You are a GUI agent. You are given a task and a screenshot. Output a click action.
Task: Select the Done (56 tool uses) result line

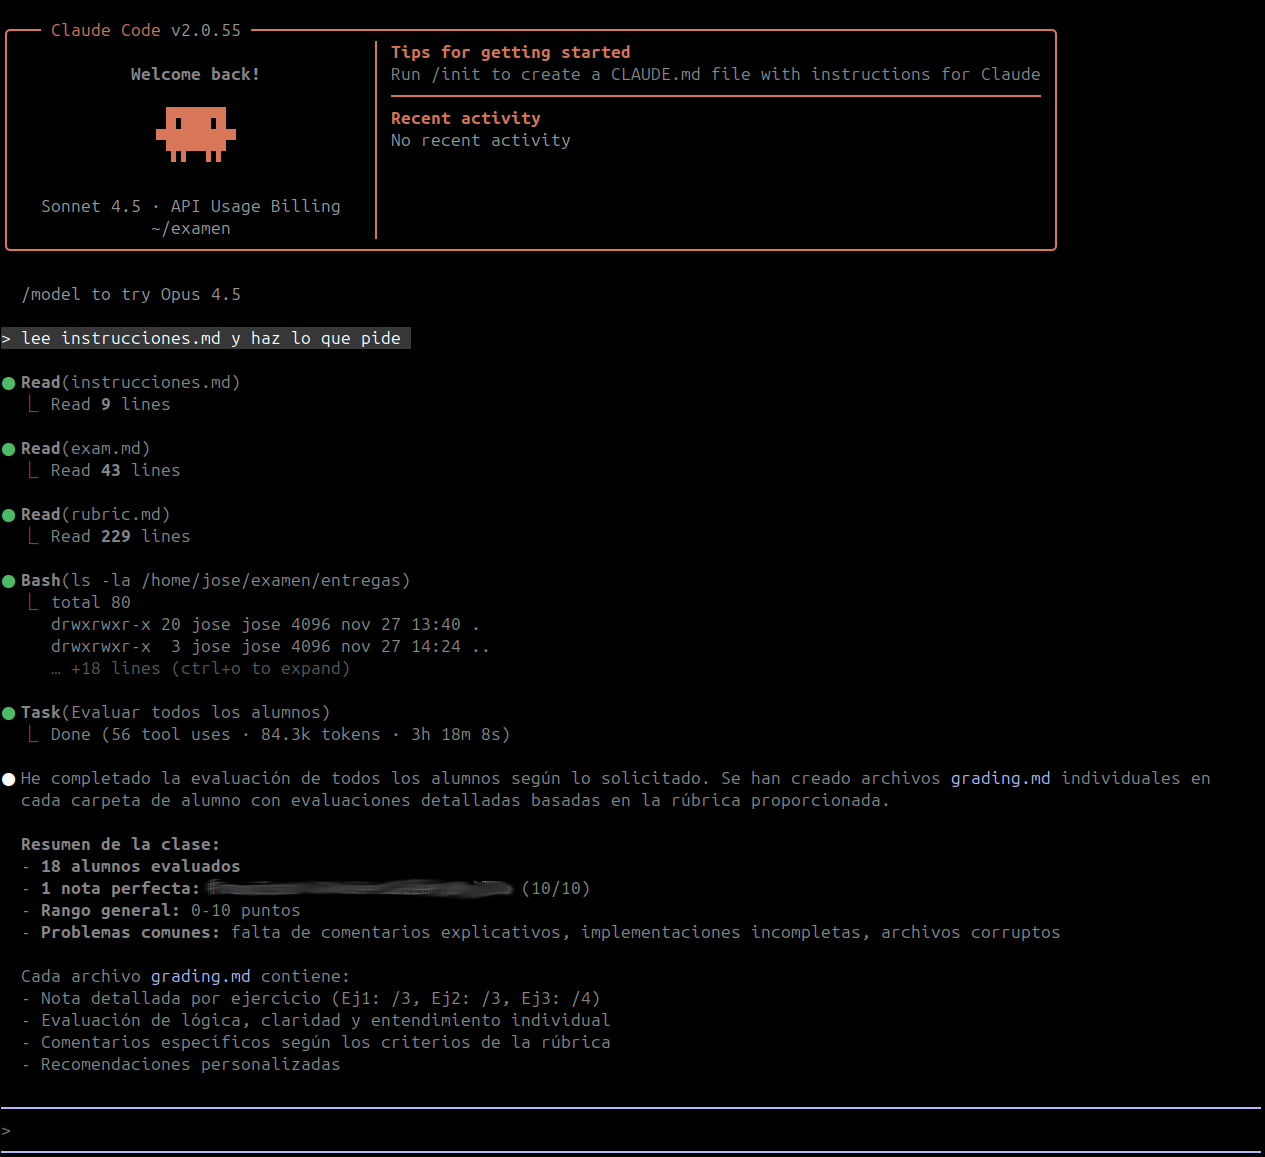[280, 735]
